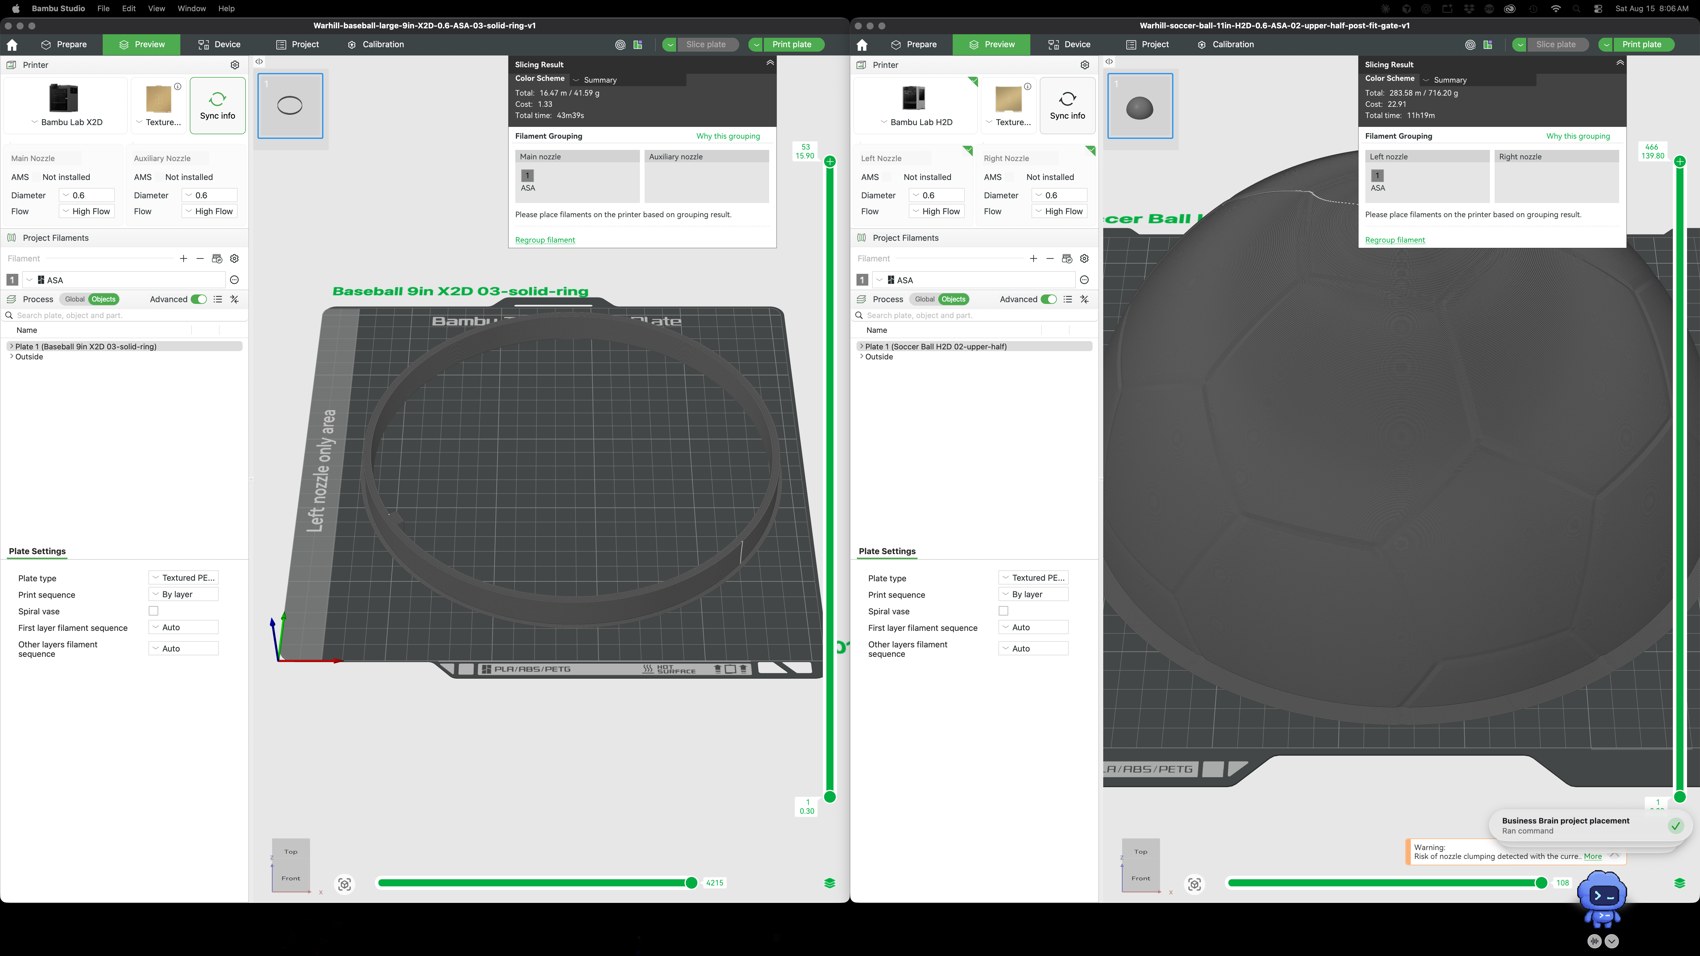Toggle eye visibility icon above left plate thumbnail

[x=259, y=62]
